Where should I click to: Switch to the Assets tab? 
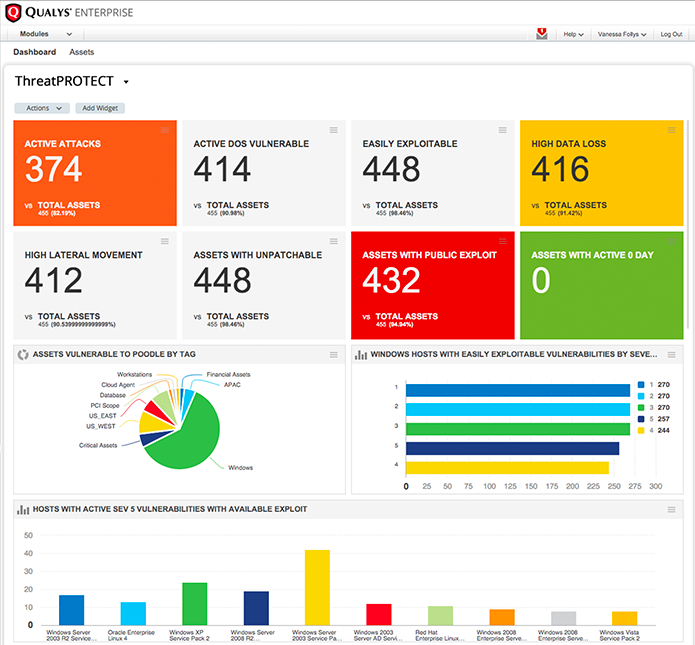coord(82,52)
